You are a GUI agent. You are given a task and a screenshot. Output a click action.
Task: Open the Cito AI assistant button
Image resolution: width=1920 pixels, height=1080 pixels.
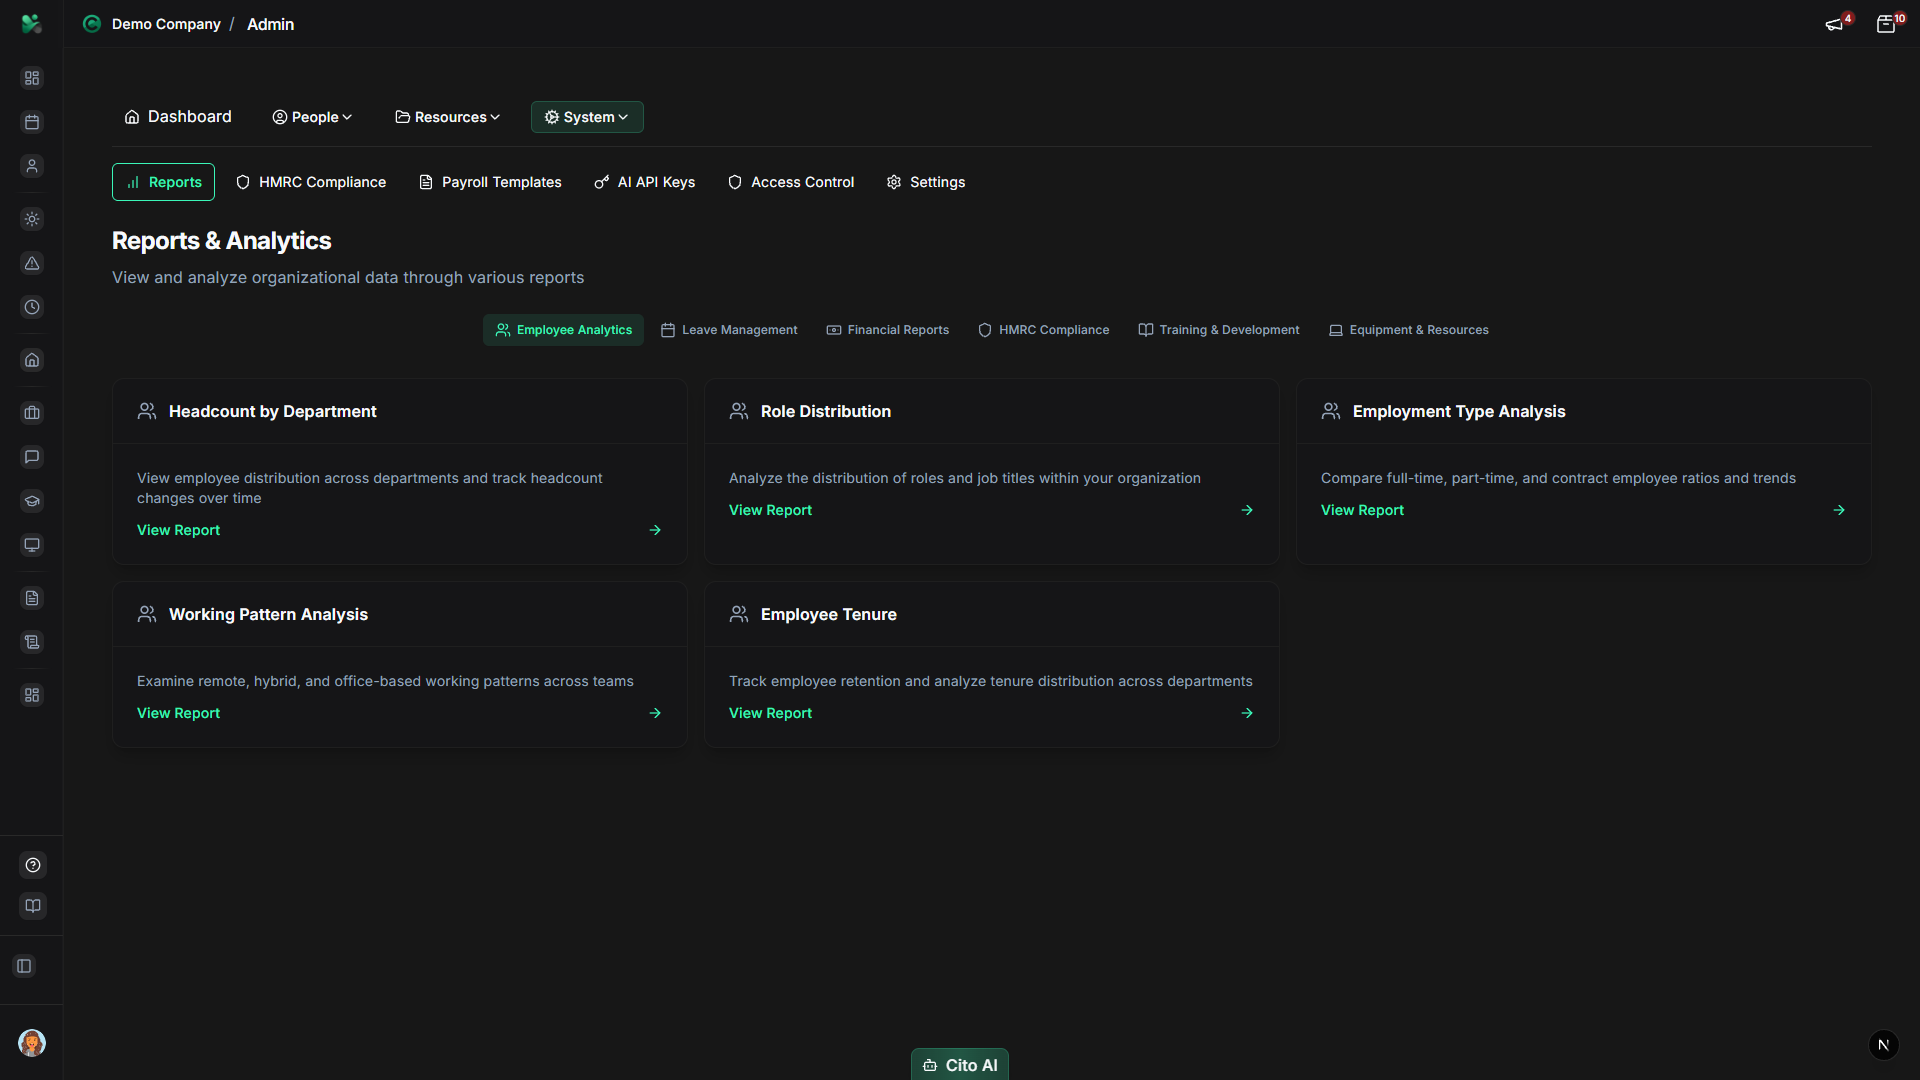coord(959,1065)
